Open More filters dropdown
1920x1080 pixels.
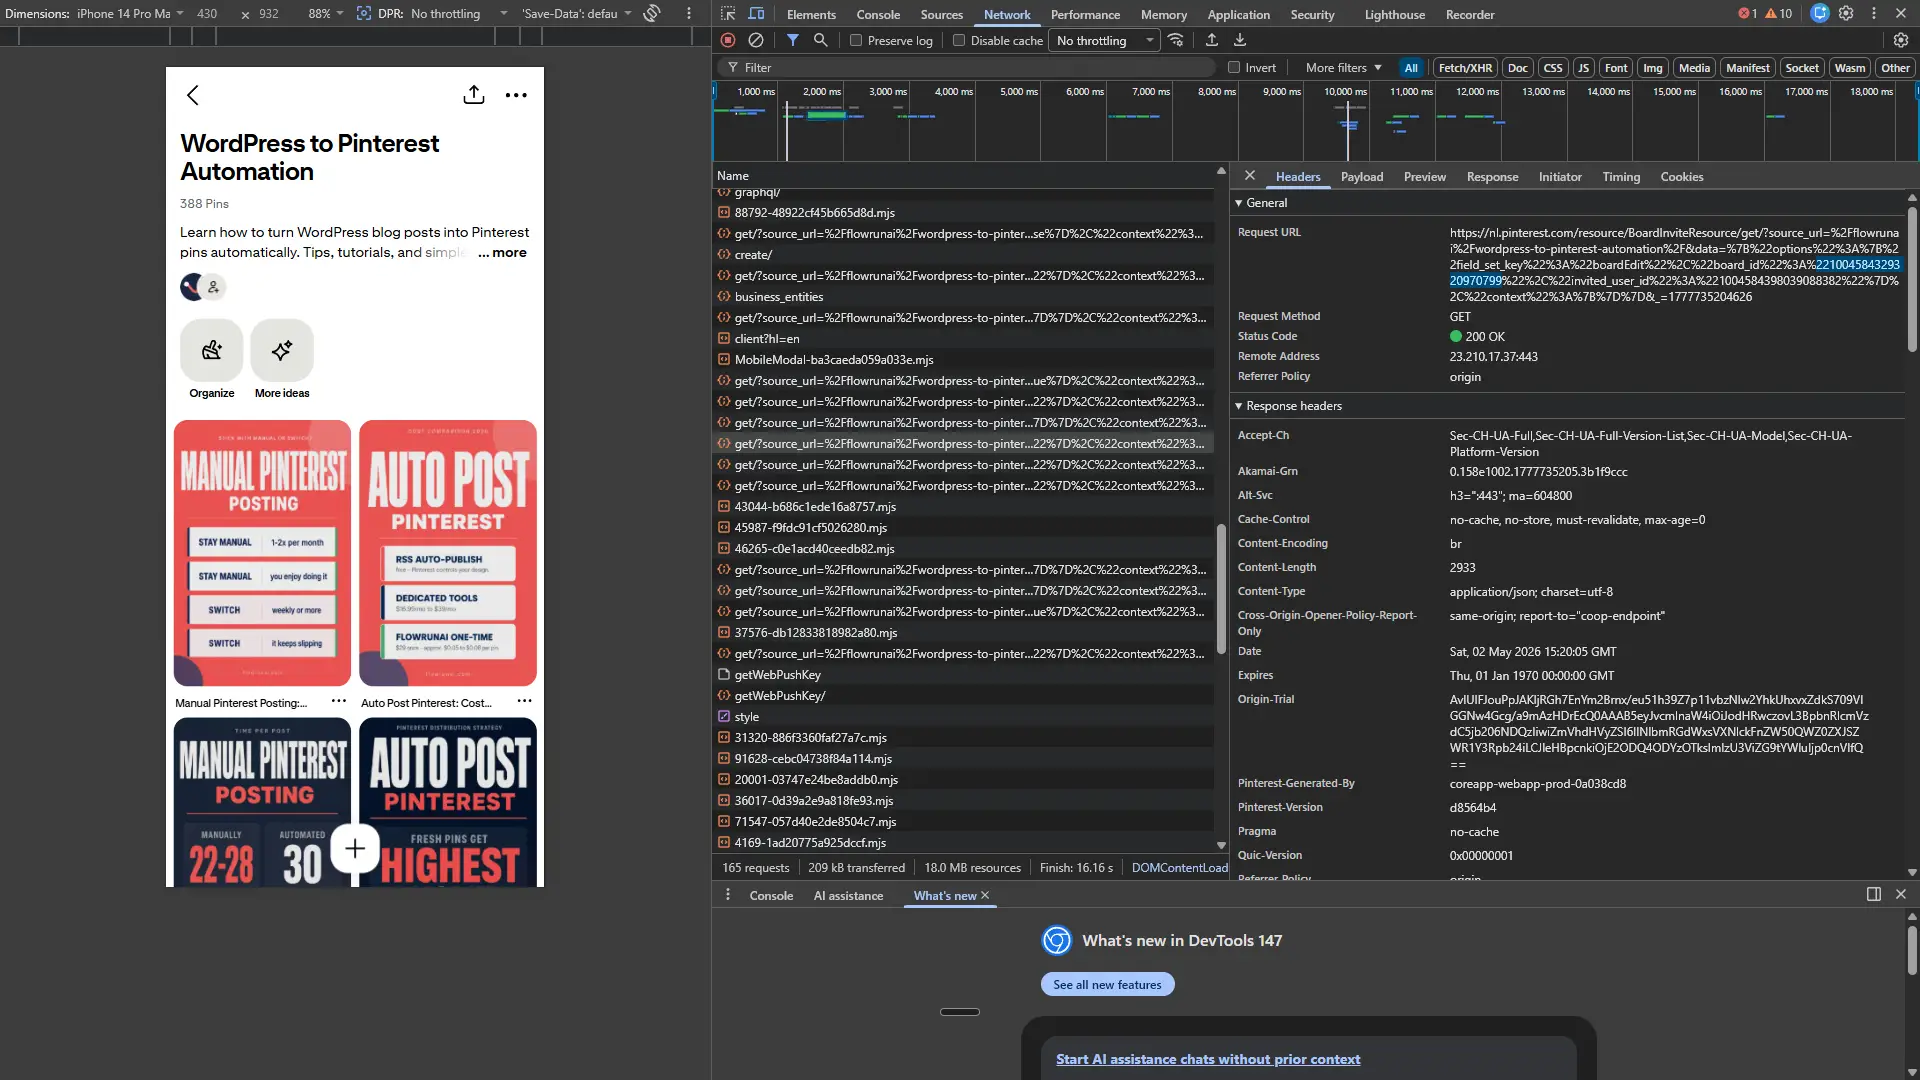1343,68
